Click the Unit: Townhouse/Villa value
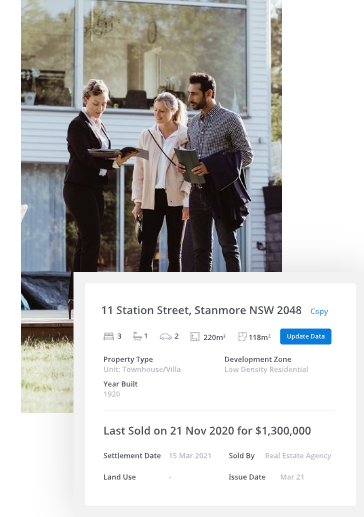This screenshot has height=517, width=364. [x=142, y=369]
